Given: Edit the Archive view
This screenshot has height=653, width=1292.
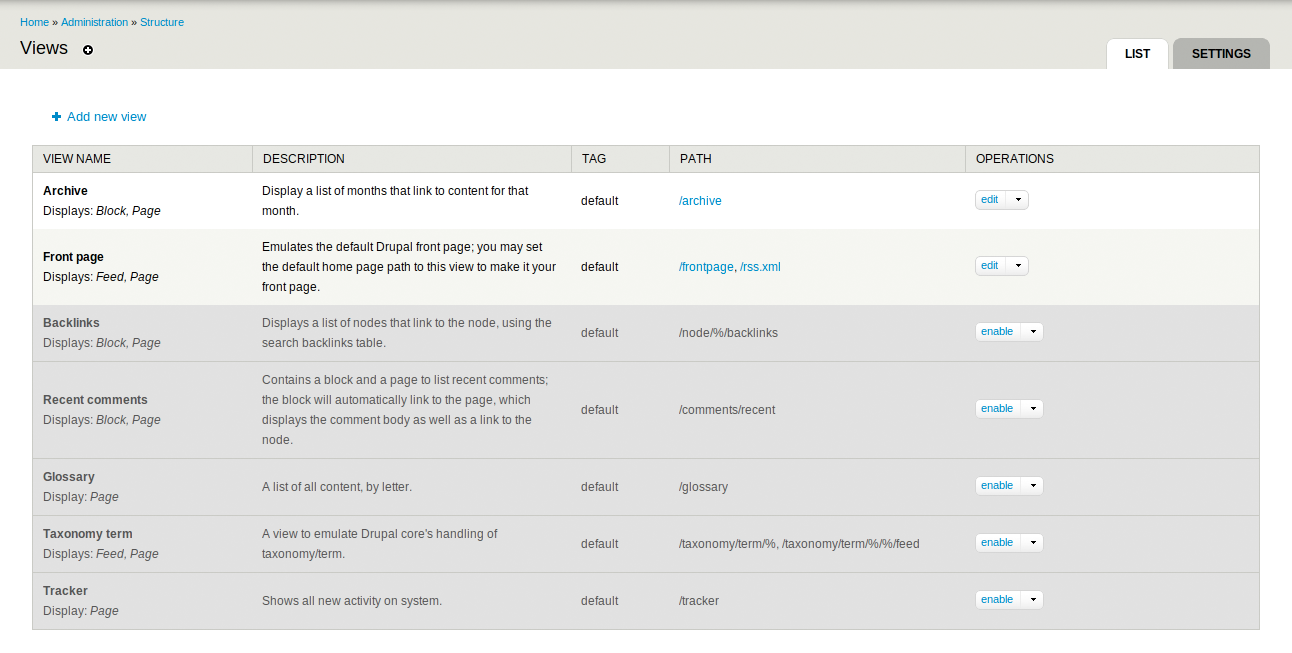Looking at the screenshot, I should coord(990,200).
